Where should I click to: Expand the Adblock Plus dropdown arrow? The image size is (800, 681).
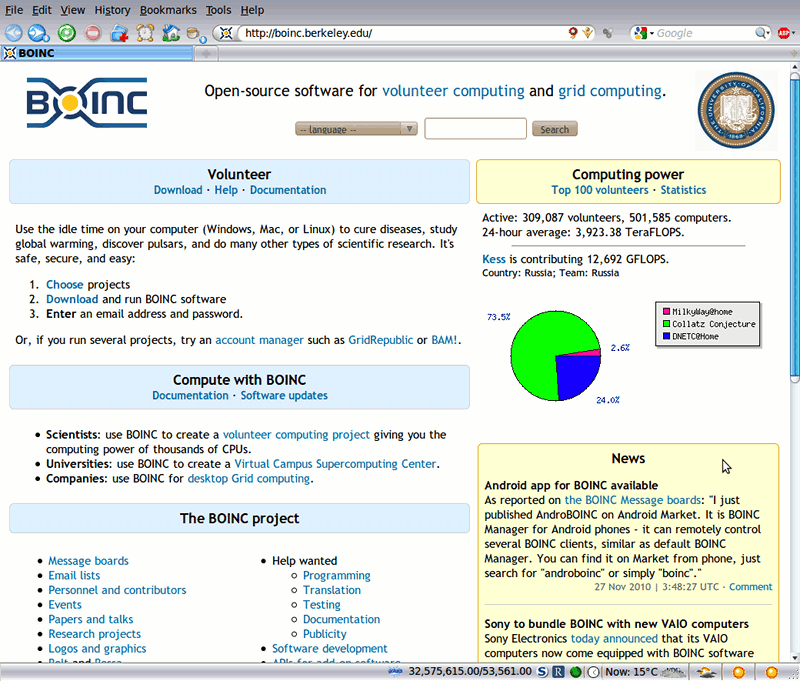point(795,33)
